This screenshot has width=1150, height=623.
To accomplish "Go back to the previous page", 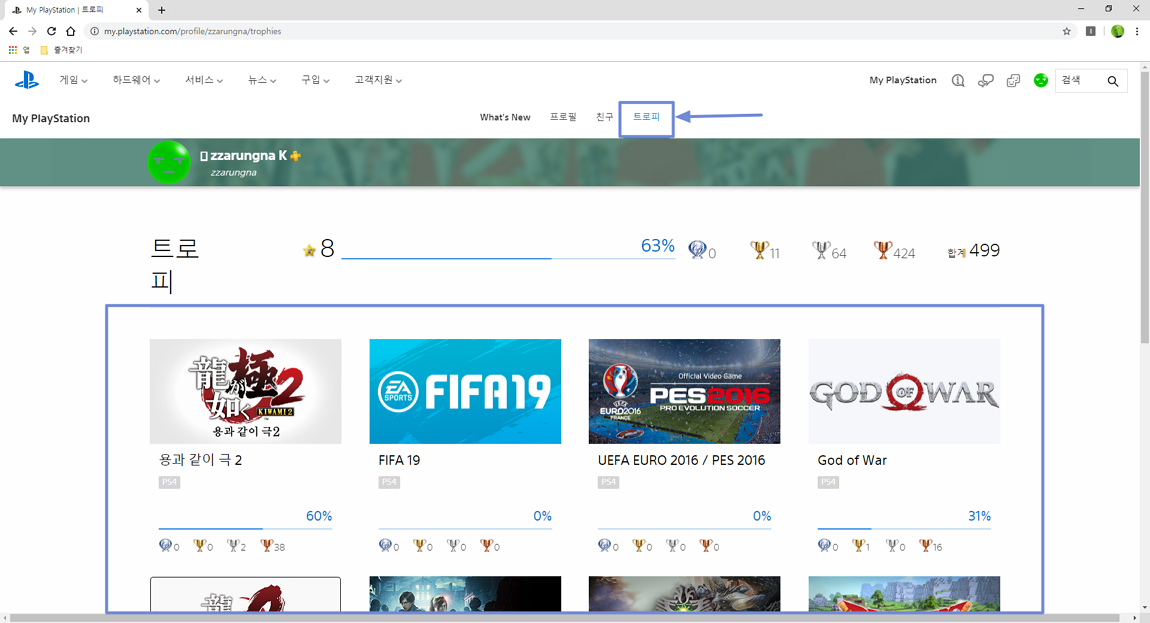I will (x=12, y=31).
